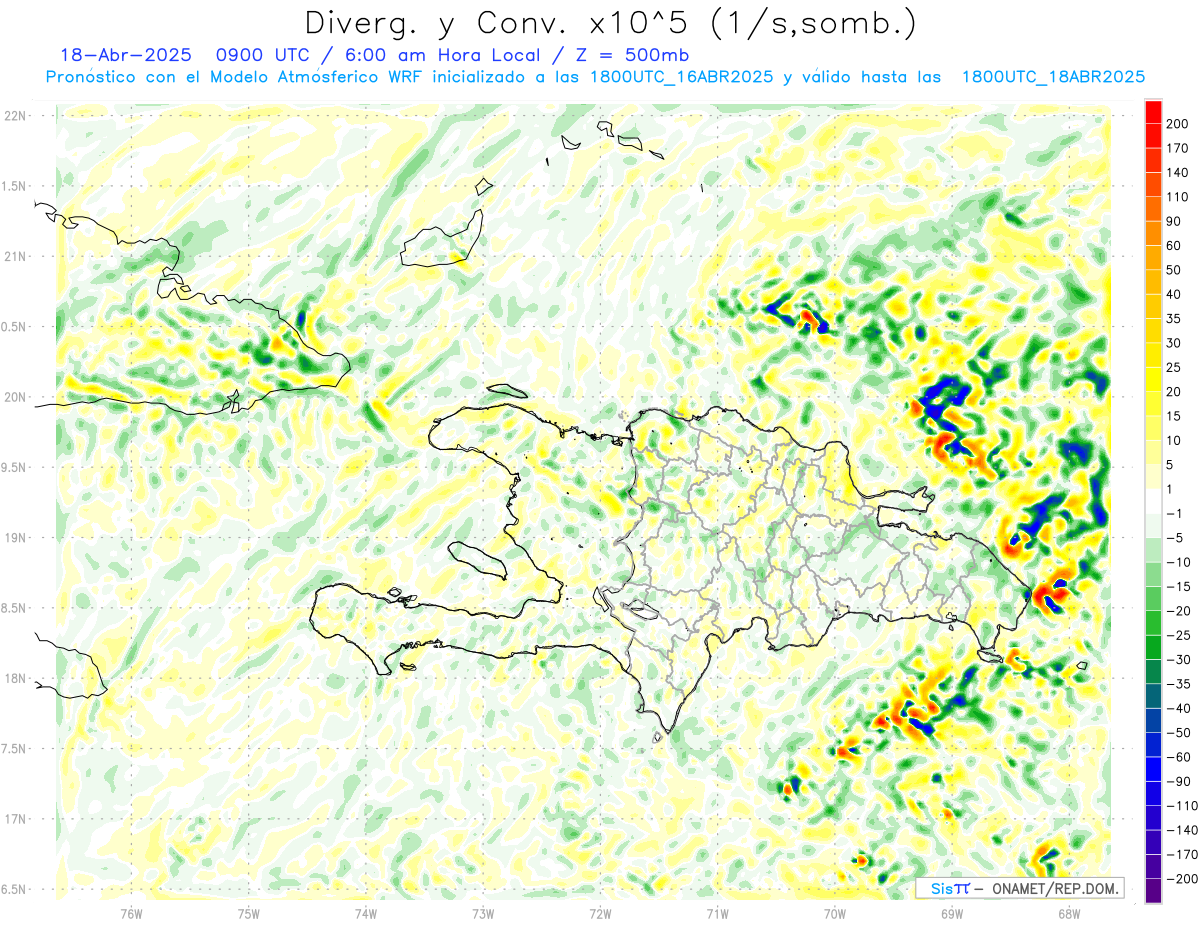Click the '0.5N' latitude label

click(15, 327)
